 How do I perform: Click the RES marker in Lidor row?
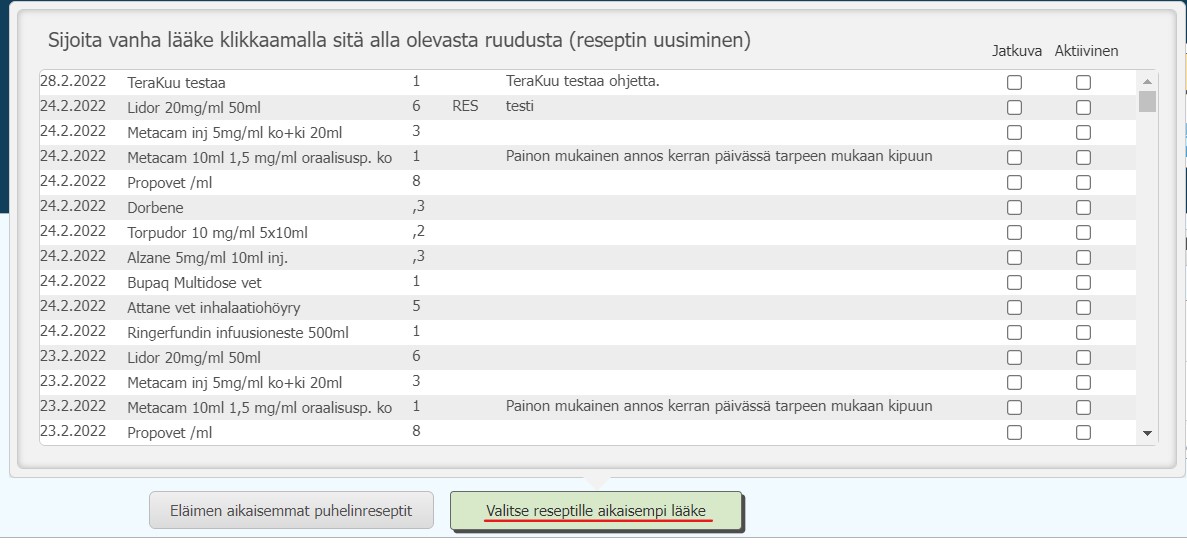click(x=465, y=106)
